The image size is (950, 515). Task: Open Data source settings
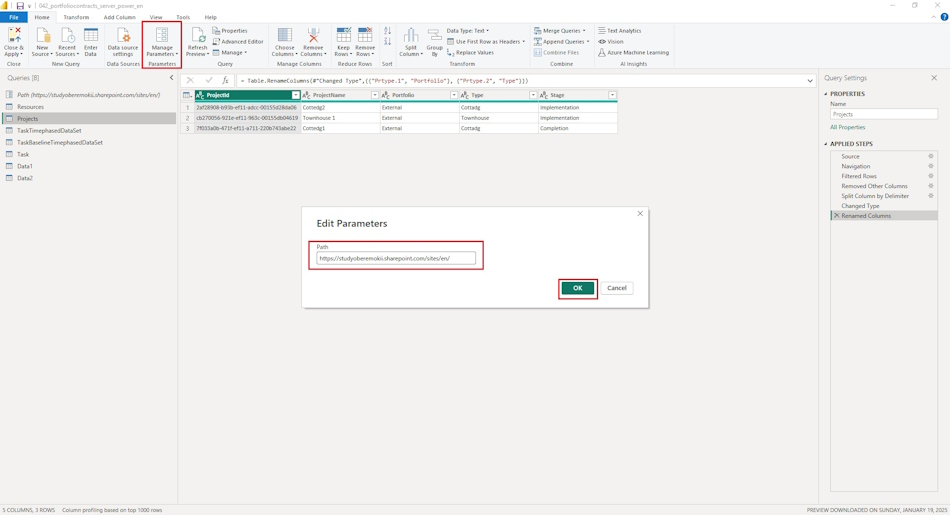[122, 42]
